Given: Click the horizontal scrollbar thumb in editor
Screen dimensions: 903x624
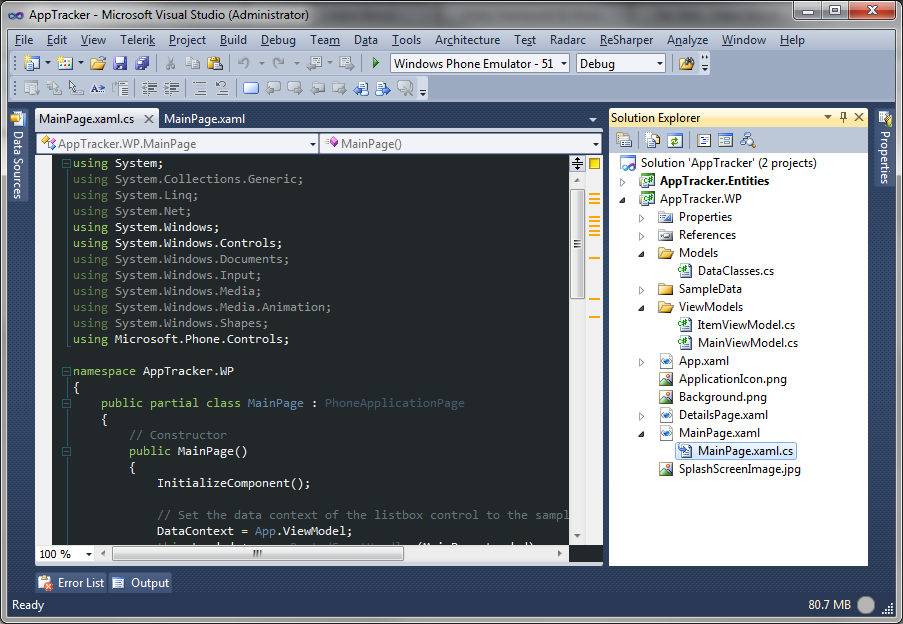Looking at the screenshot, I should coord(258,554).
